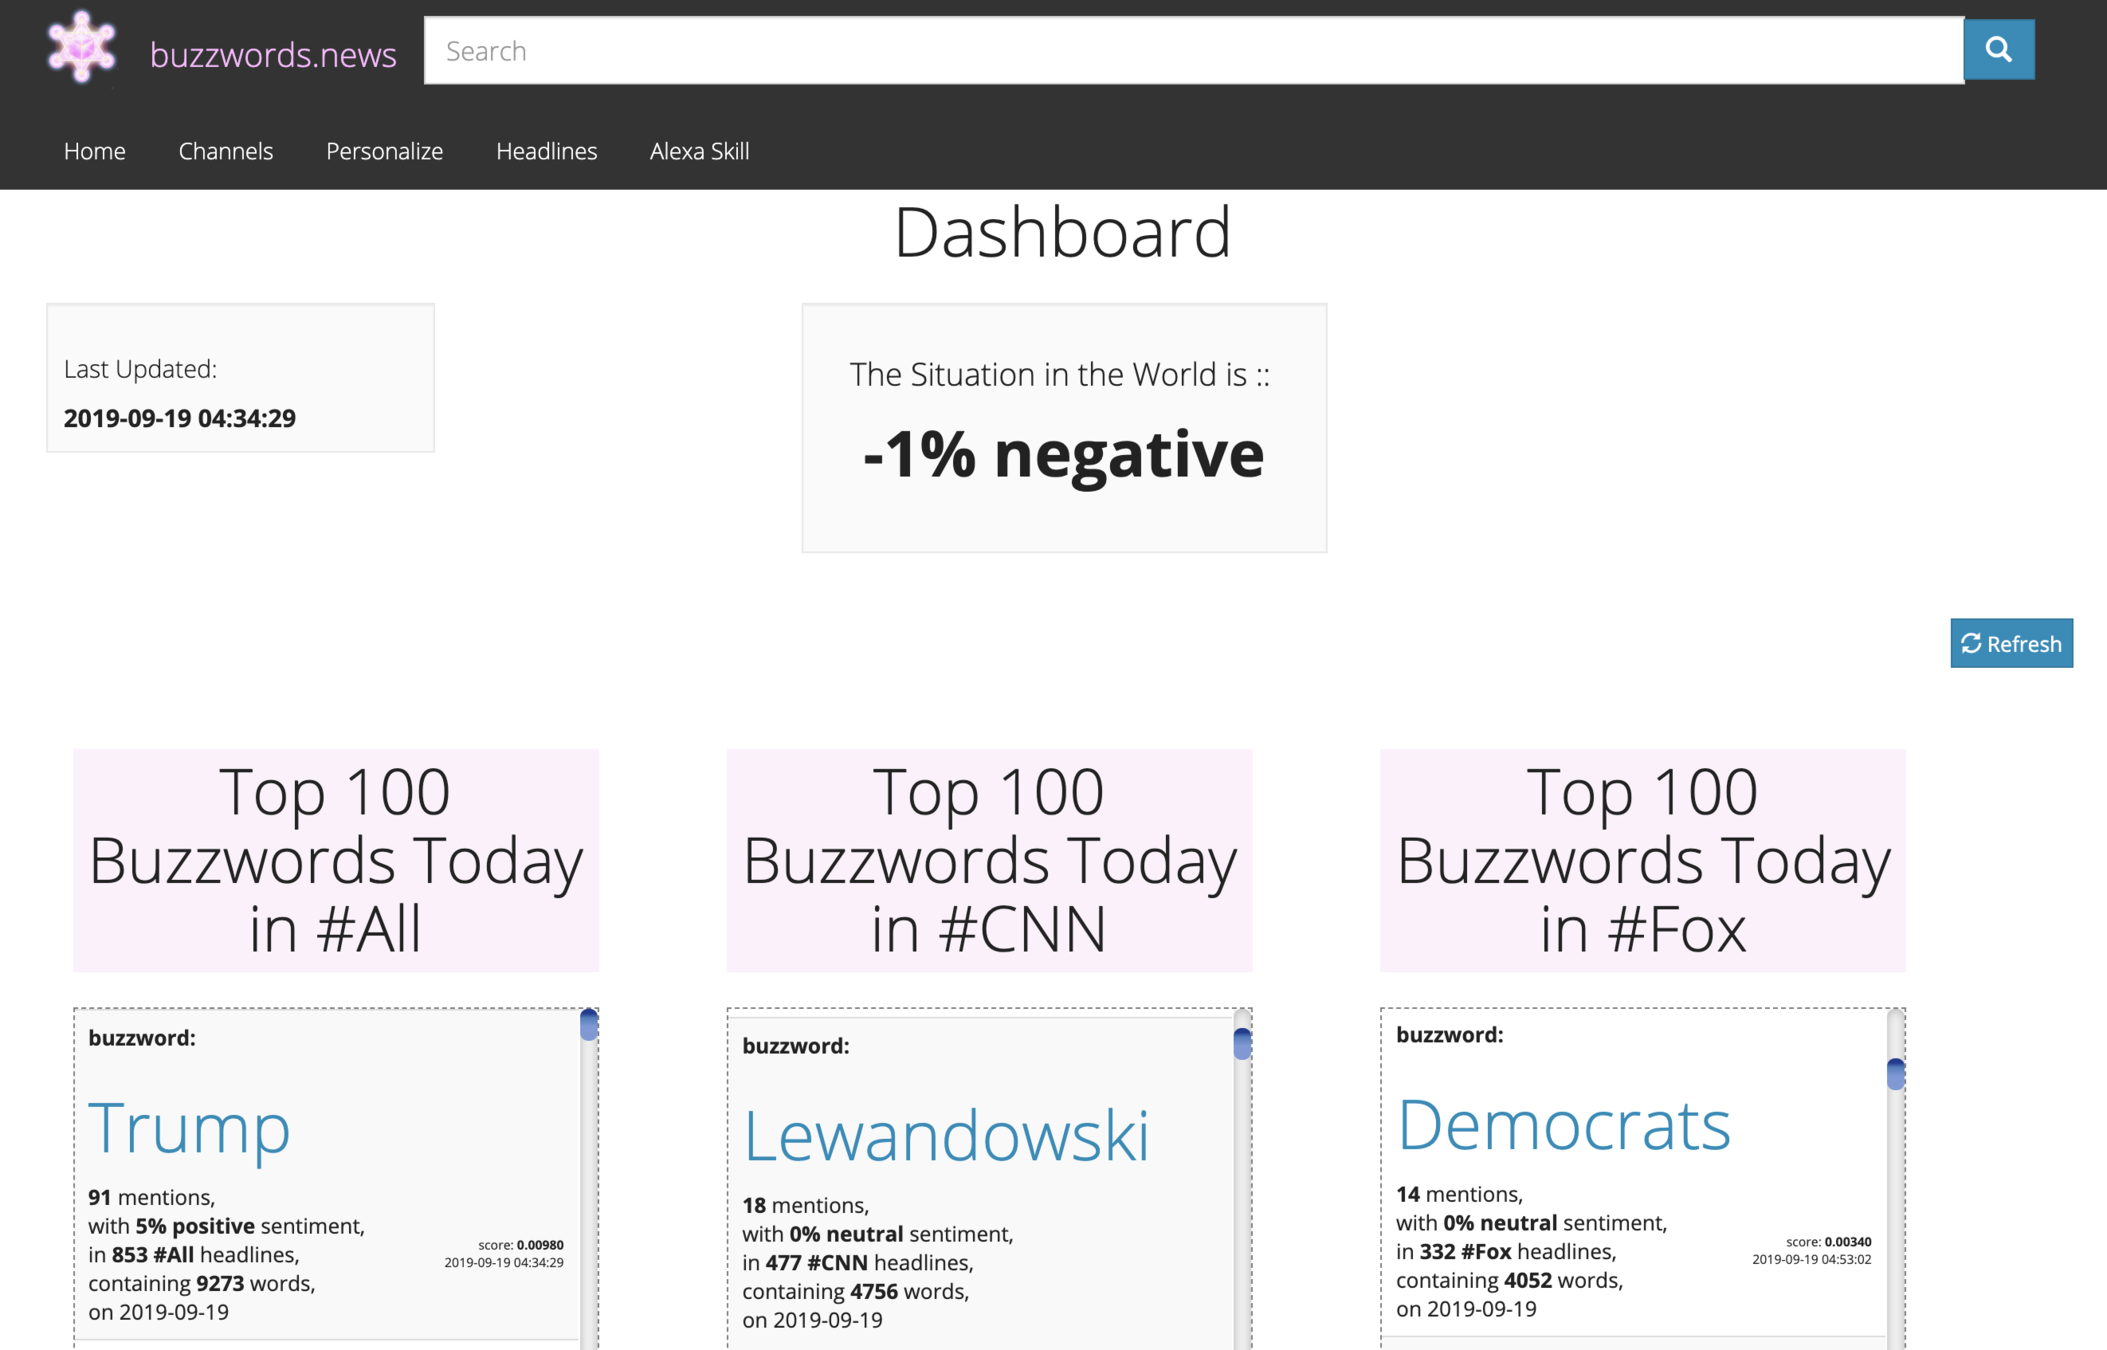Open the Personalize menu item
This screenshot has height=1350, width=2107.
pyautogui.click(x=384, y=151)
